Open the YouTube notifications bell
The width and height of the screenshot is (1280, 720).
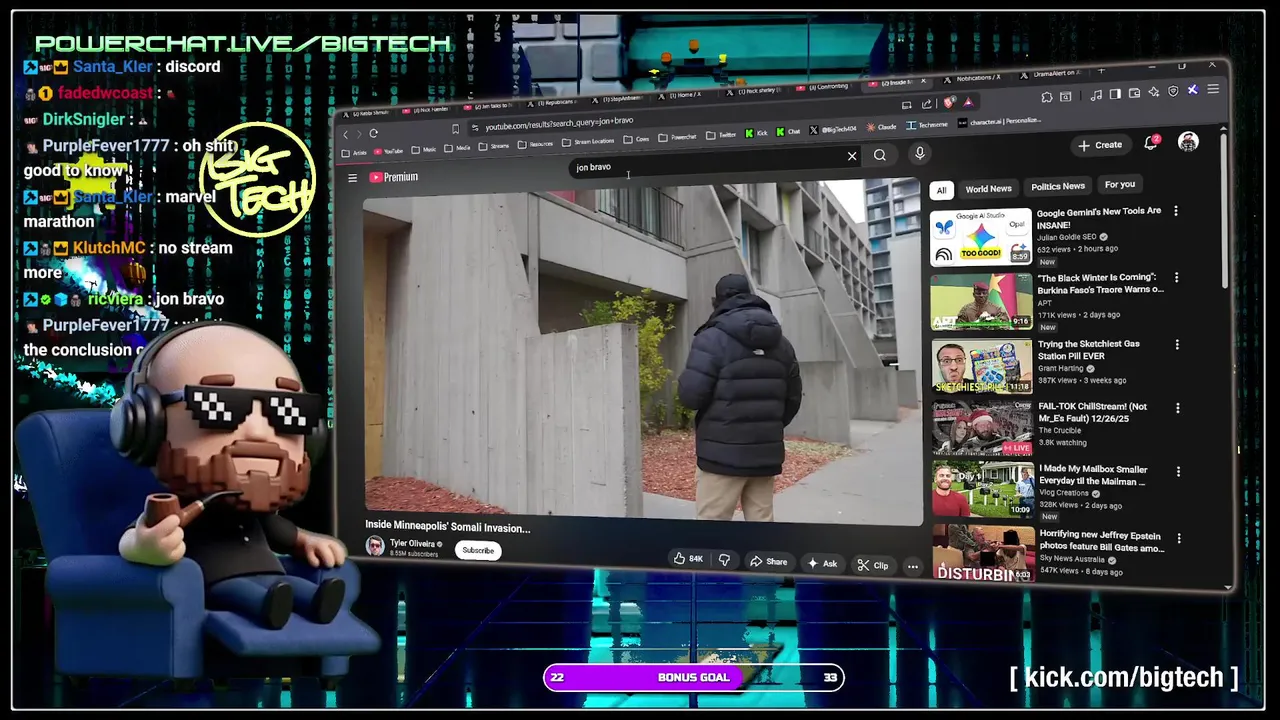(1151, 143)
